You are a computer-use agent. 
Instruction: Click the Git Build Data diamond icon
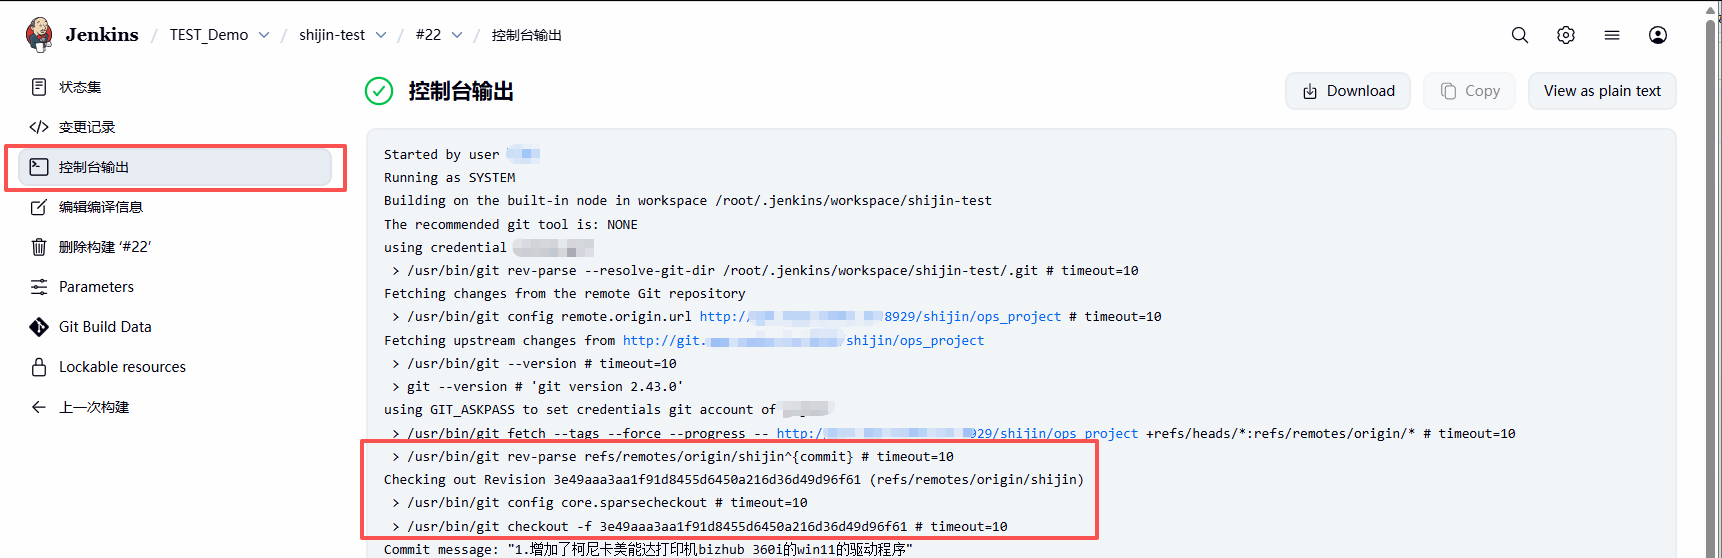(x=39, y=327)
